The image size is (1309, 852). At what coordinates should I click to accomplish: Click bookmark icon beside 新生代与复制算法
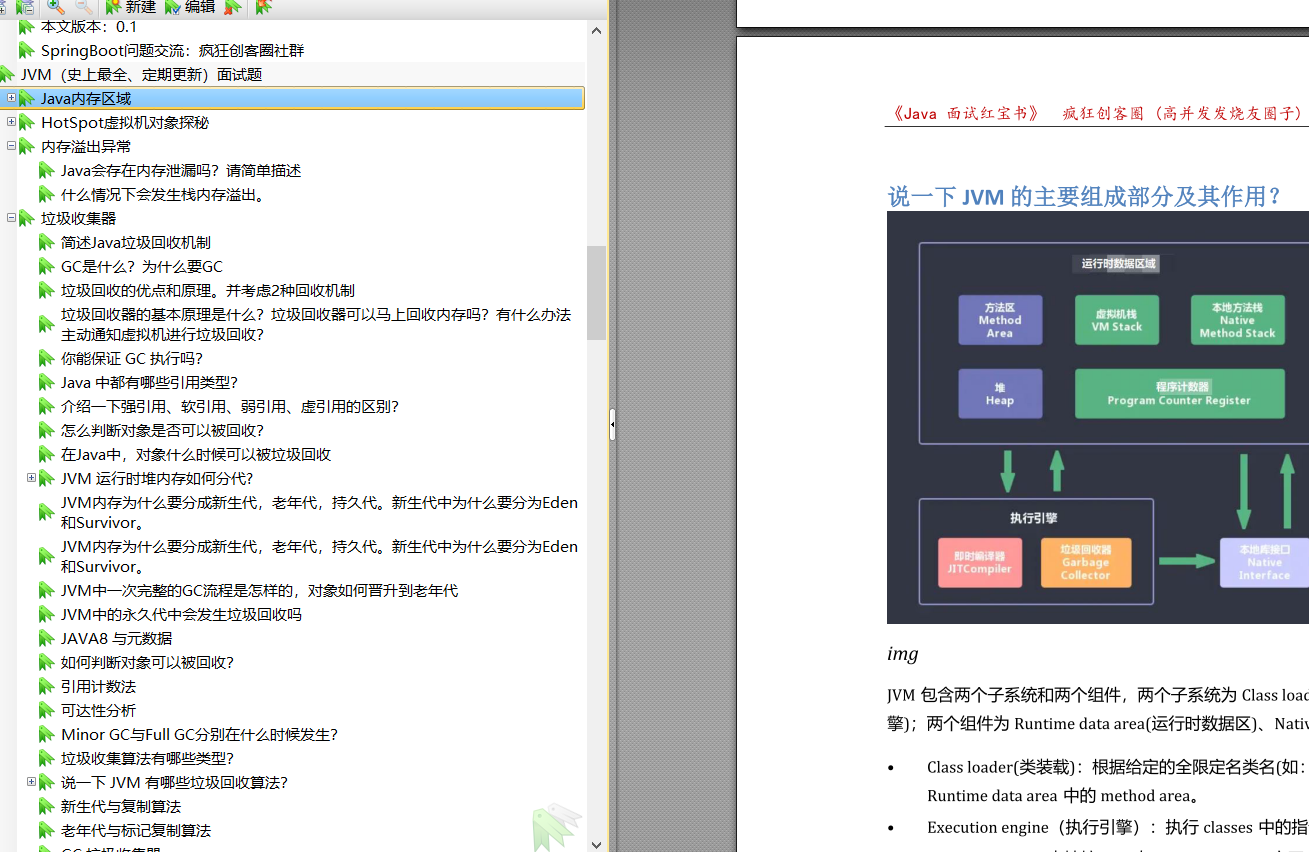(47, 806)
